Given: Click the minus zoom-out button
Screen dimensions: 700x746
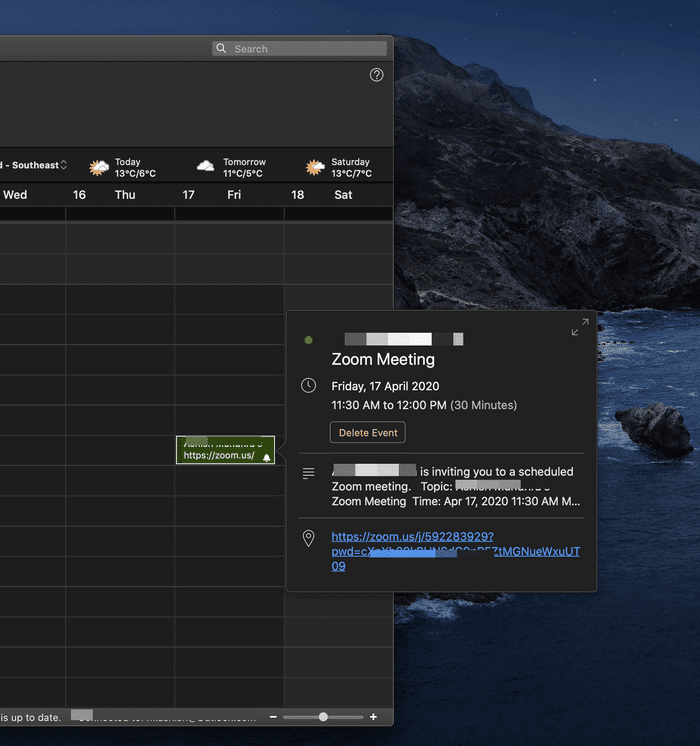Looking at the screenshot, I should click(x=273, y=717).
